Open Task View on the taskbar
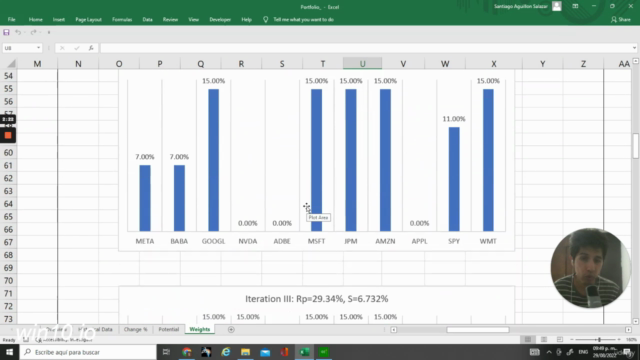Image resolution: width=640 pixels, height=360 pixels. (x=166, y=352)
